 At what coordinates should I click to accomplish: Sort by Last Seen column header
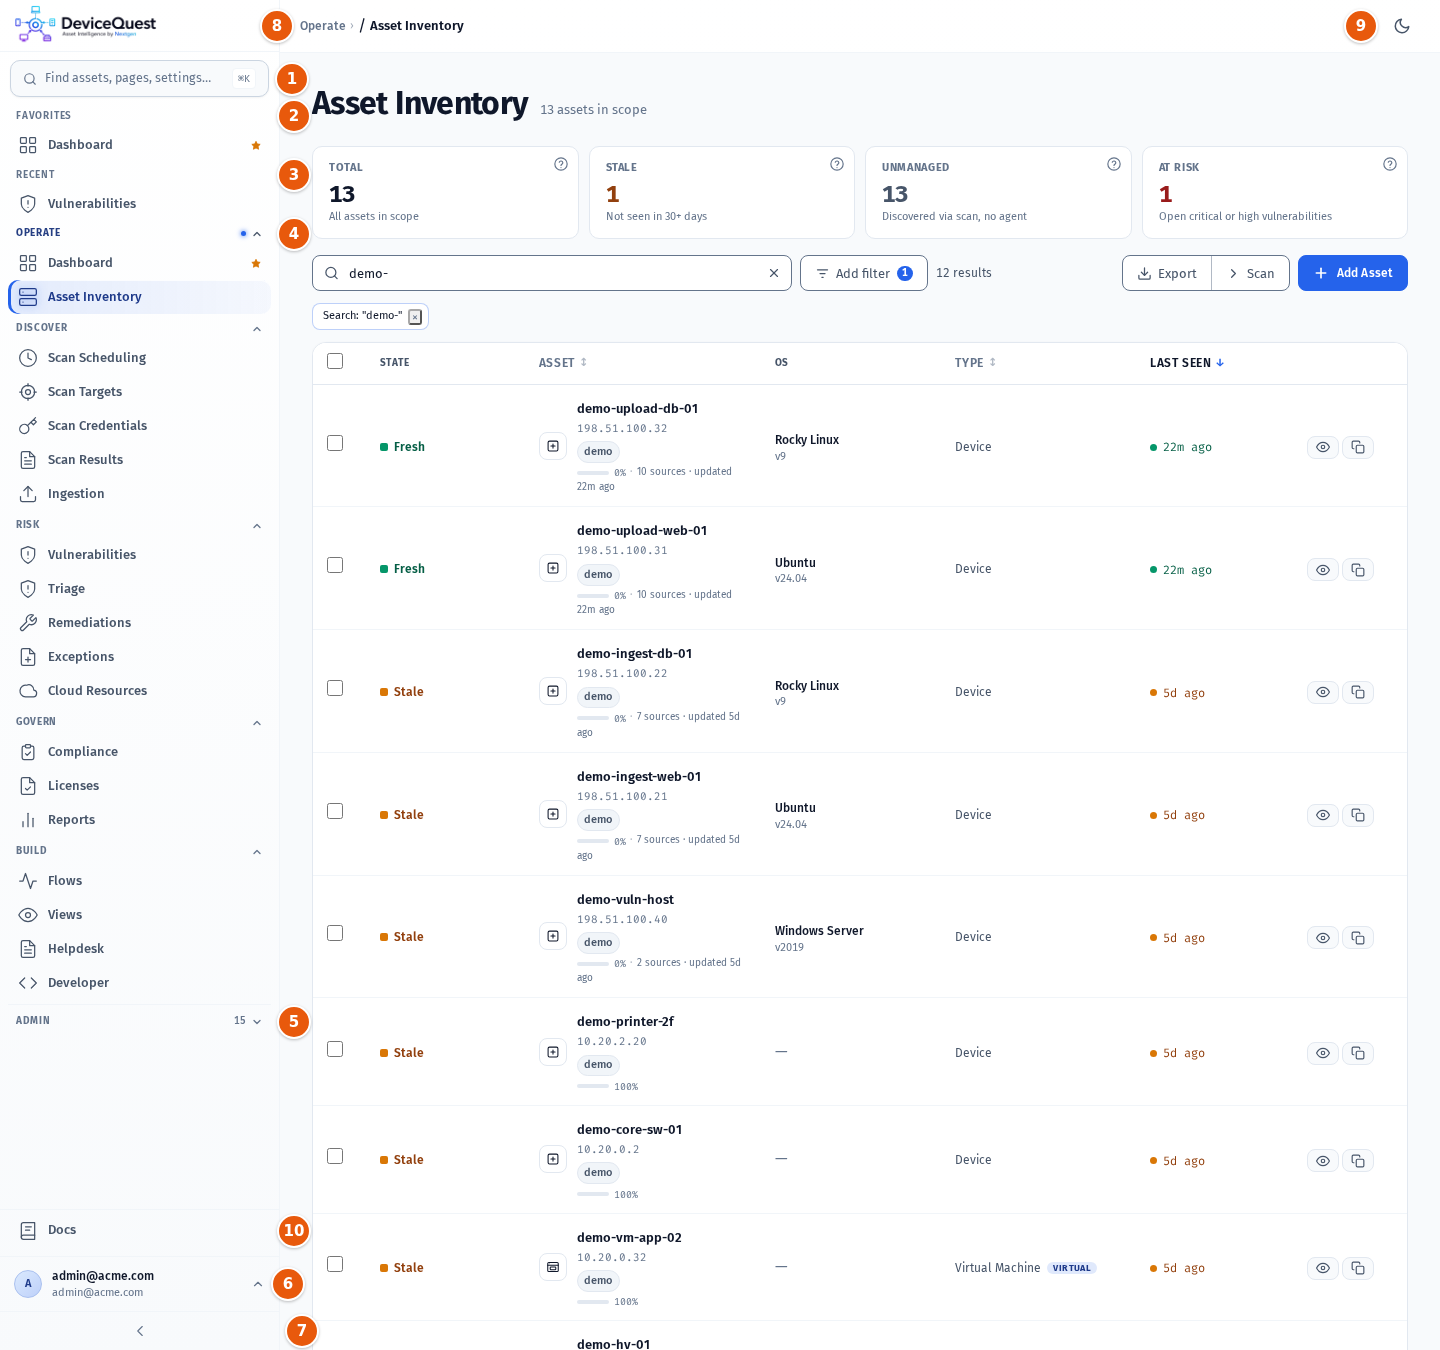[x=1187, y=363]
